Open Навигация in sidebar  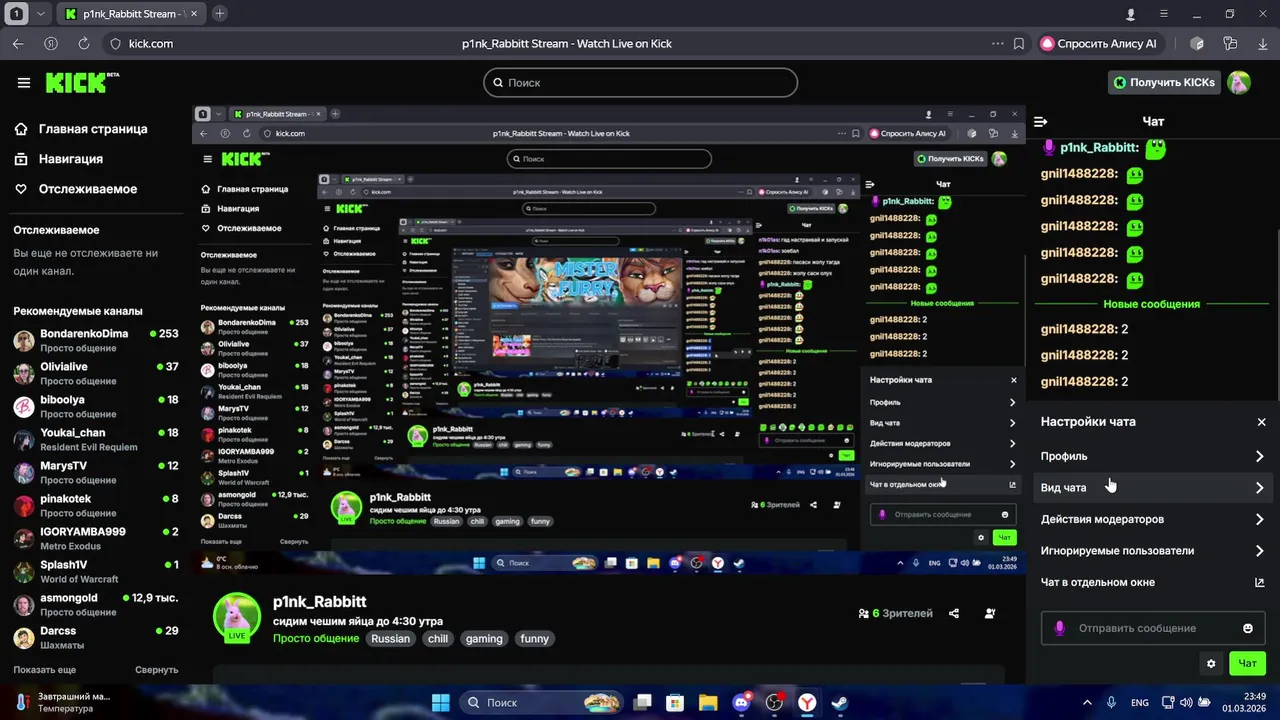click(x=59, y=159)
